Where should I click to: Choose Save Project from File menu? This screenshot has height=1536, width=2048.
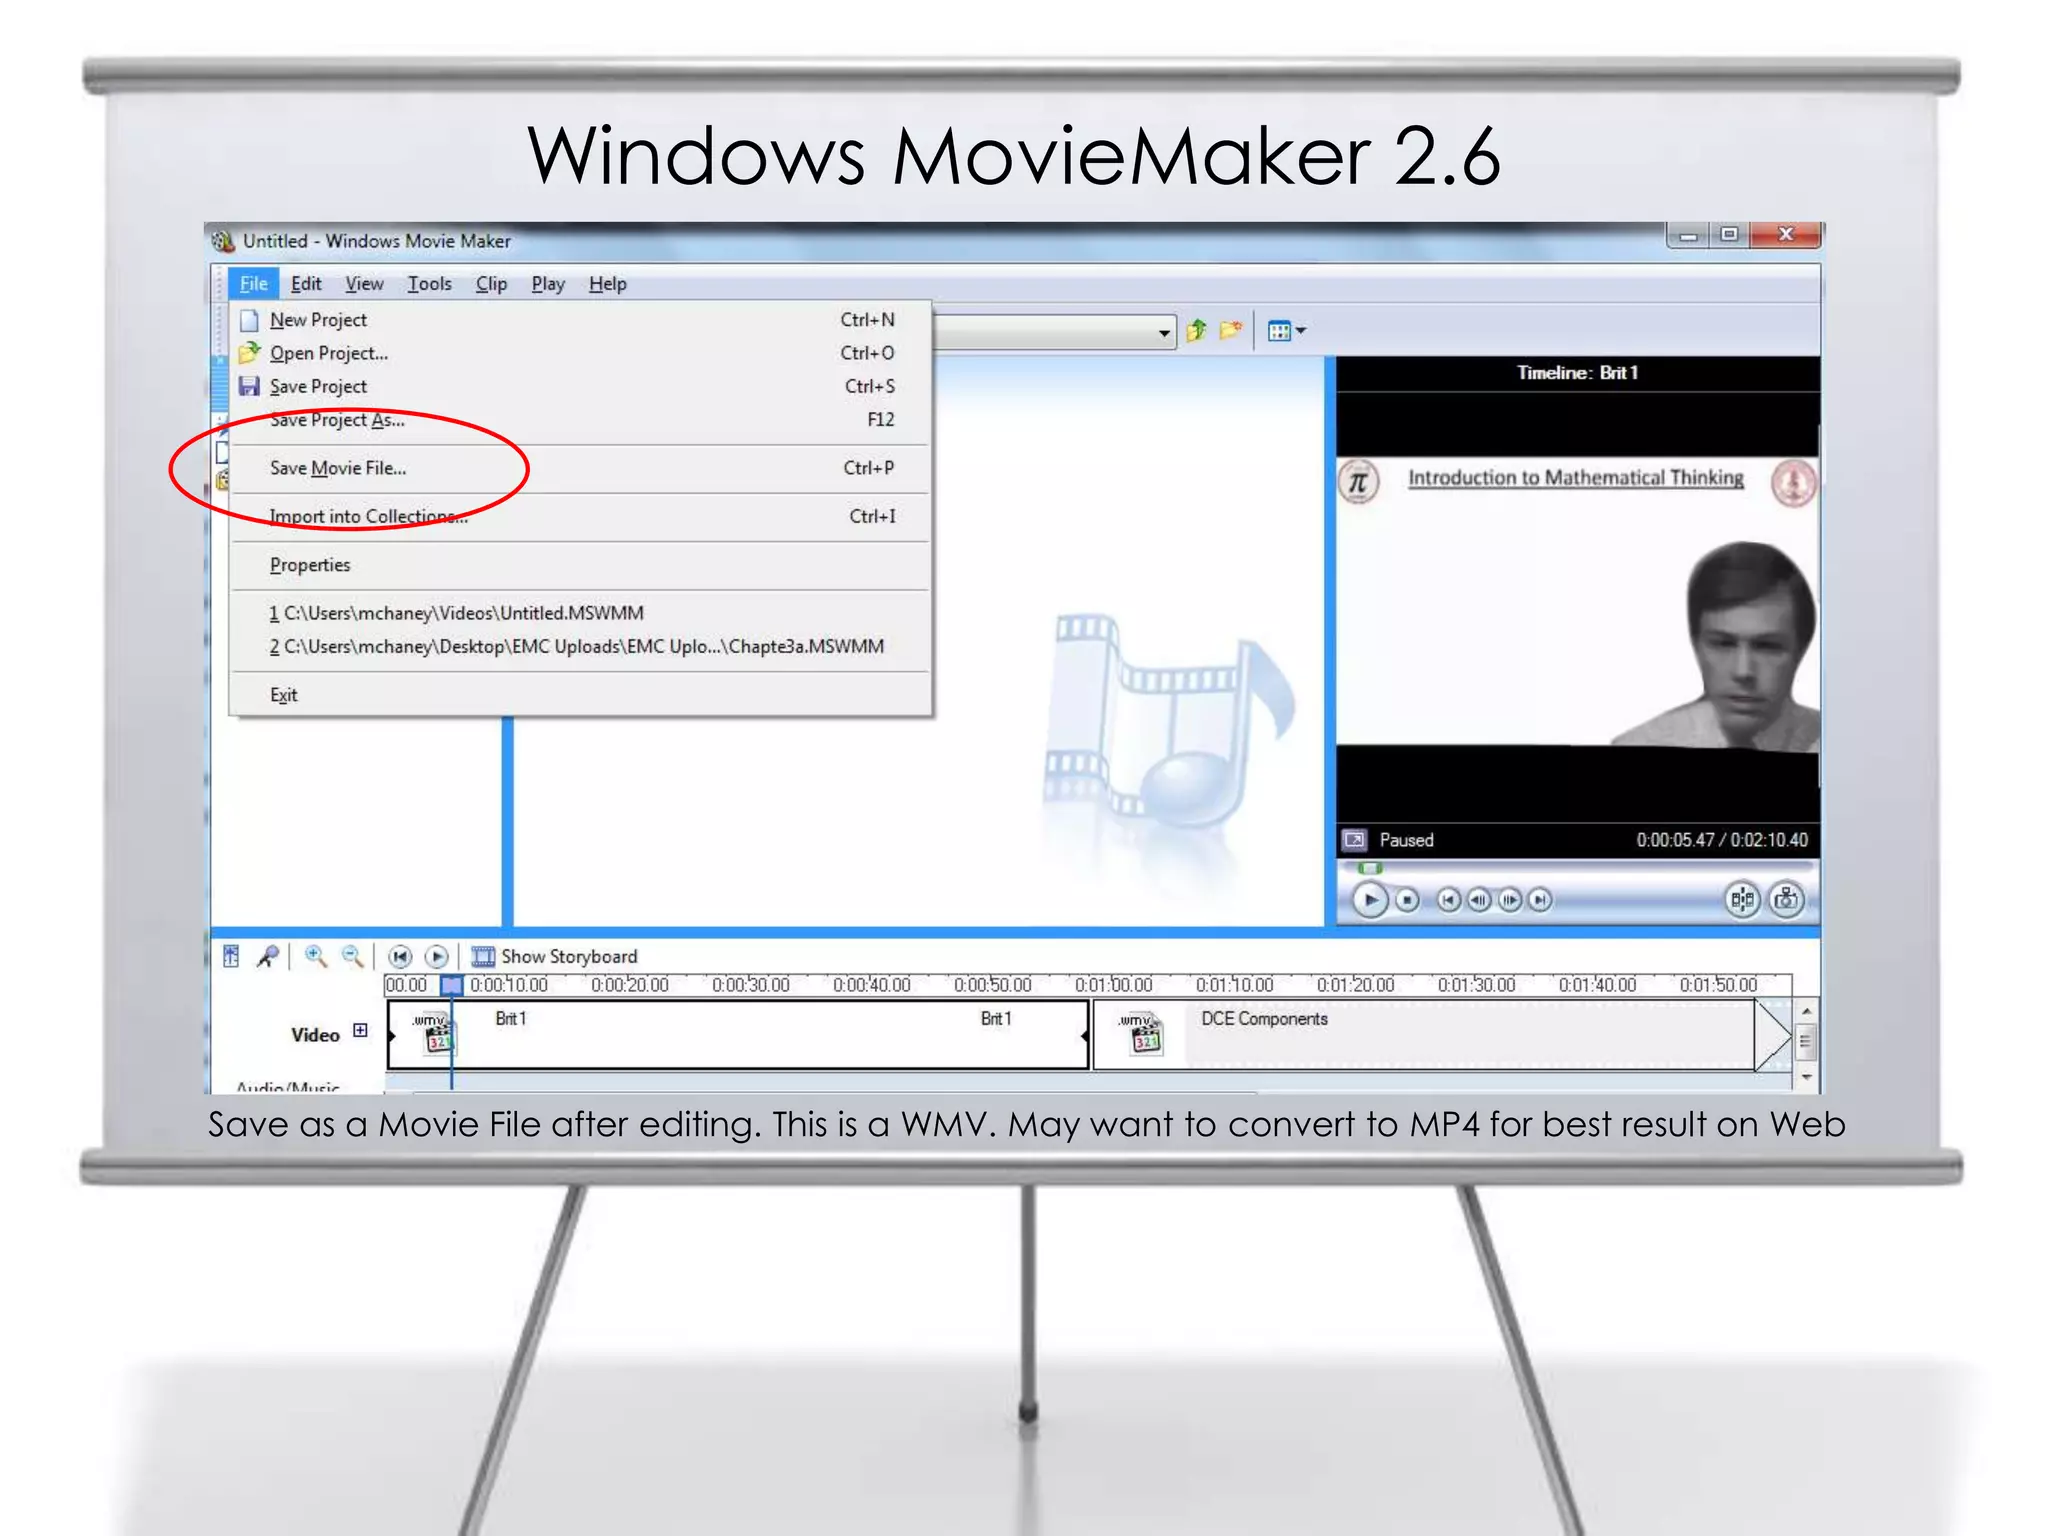click(581, 386)
